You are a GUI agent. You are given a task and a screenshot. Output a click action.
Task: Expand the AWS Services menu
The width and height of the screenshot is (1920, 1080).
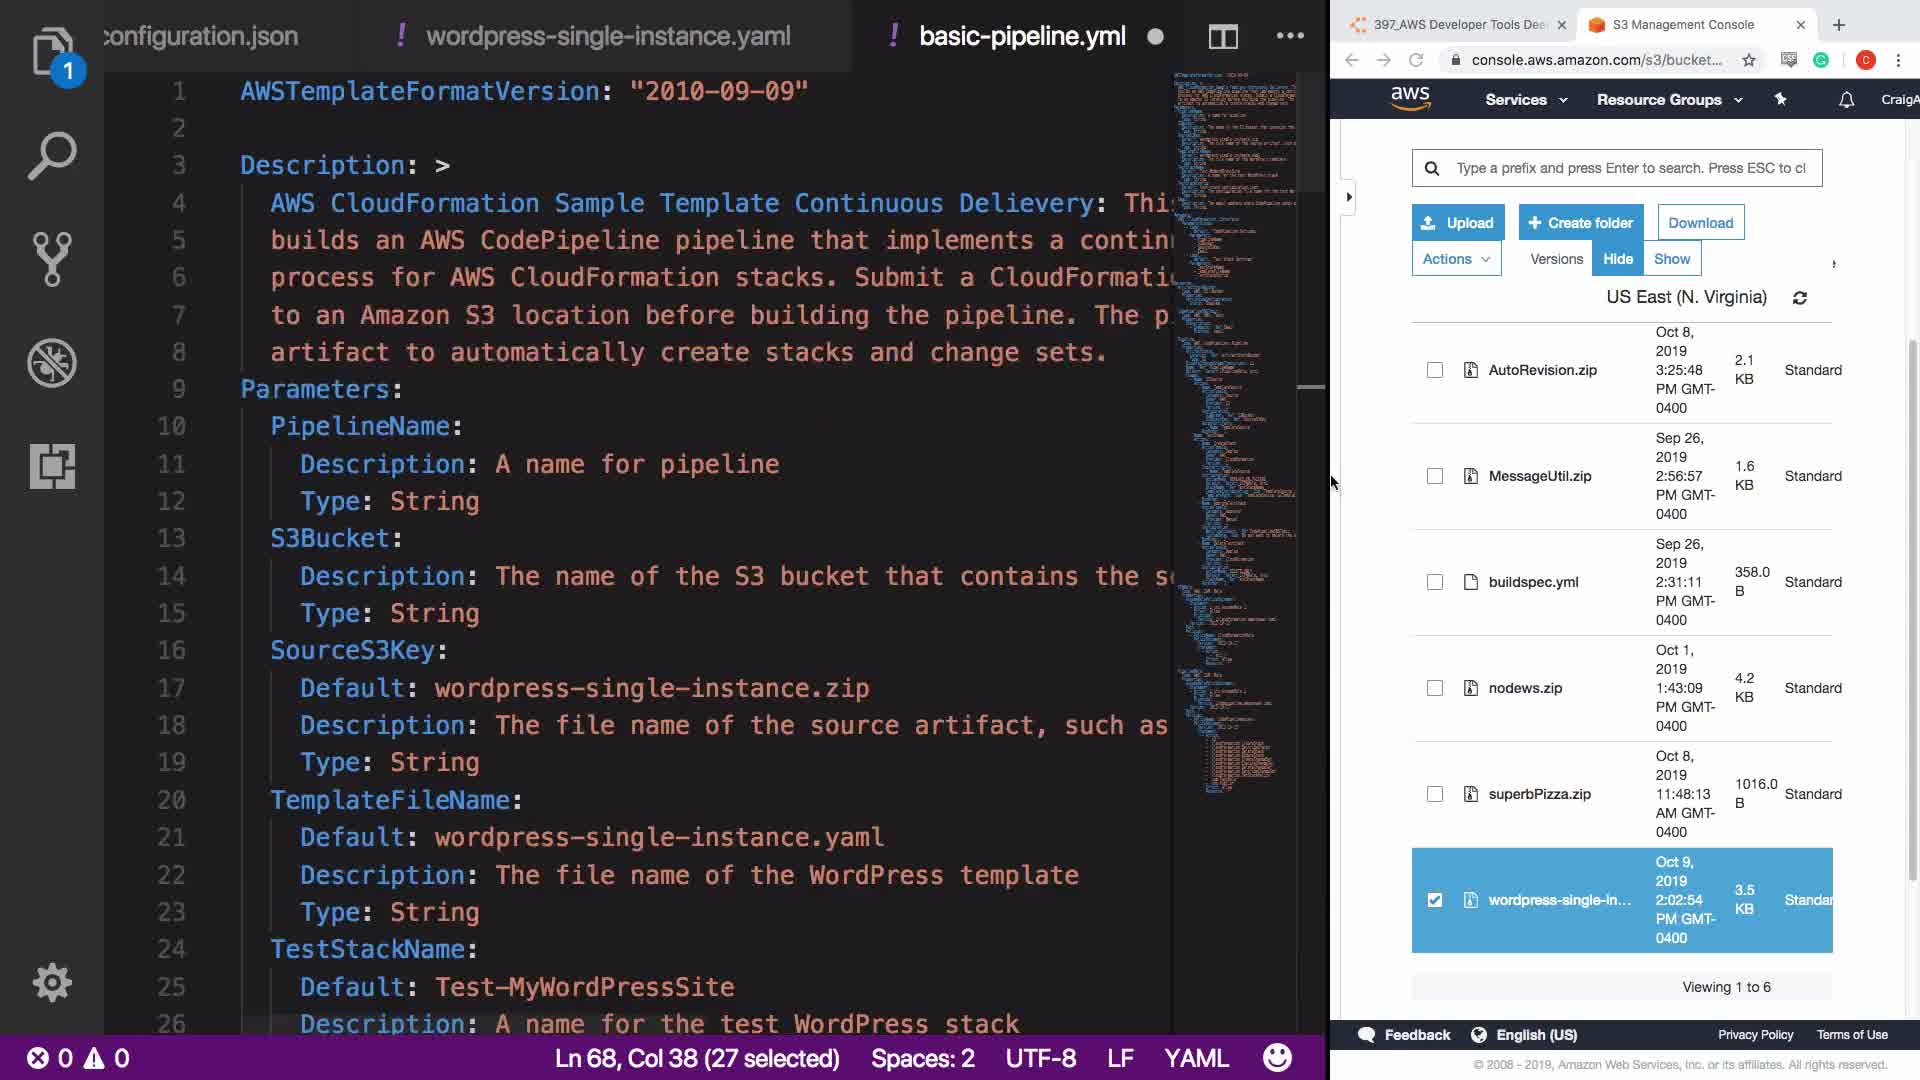(1525, 100)
